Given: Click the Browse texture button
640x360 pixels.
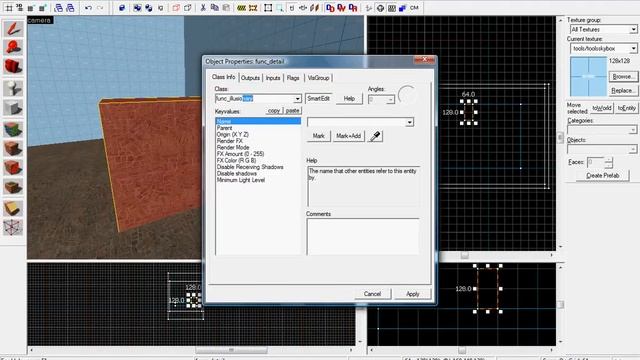Looking at the screenshot, I should [x=623, y=77].
